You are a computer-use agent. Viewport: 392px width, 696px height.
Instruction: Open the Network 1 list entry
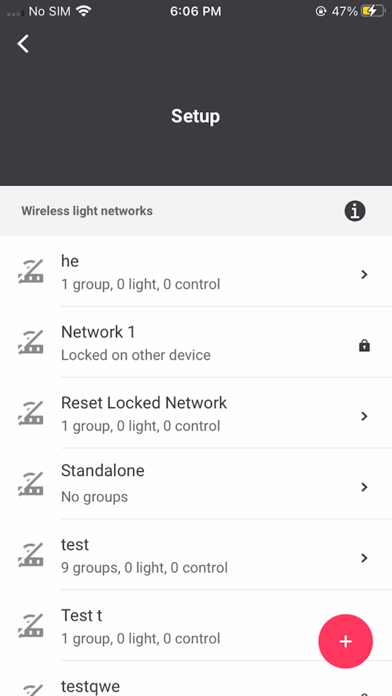tap(196, 342)
